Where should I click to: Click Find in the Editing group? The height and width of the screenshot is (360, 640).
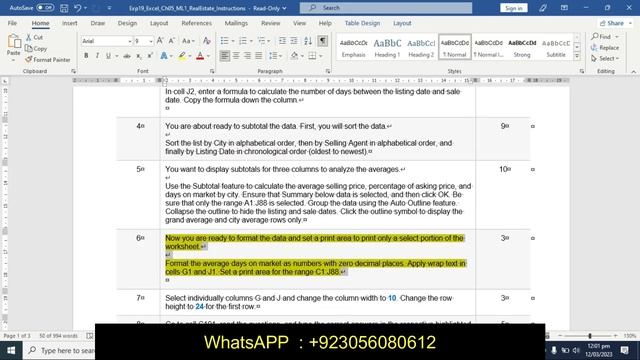(604, 37)
